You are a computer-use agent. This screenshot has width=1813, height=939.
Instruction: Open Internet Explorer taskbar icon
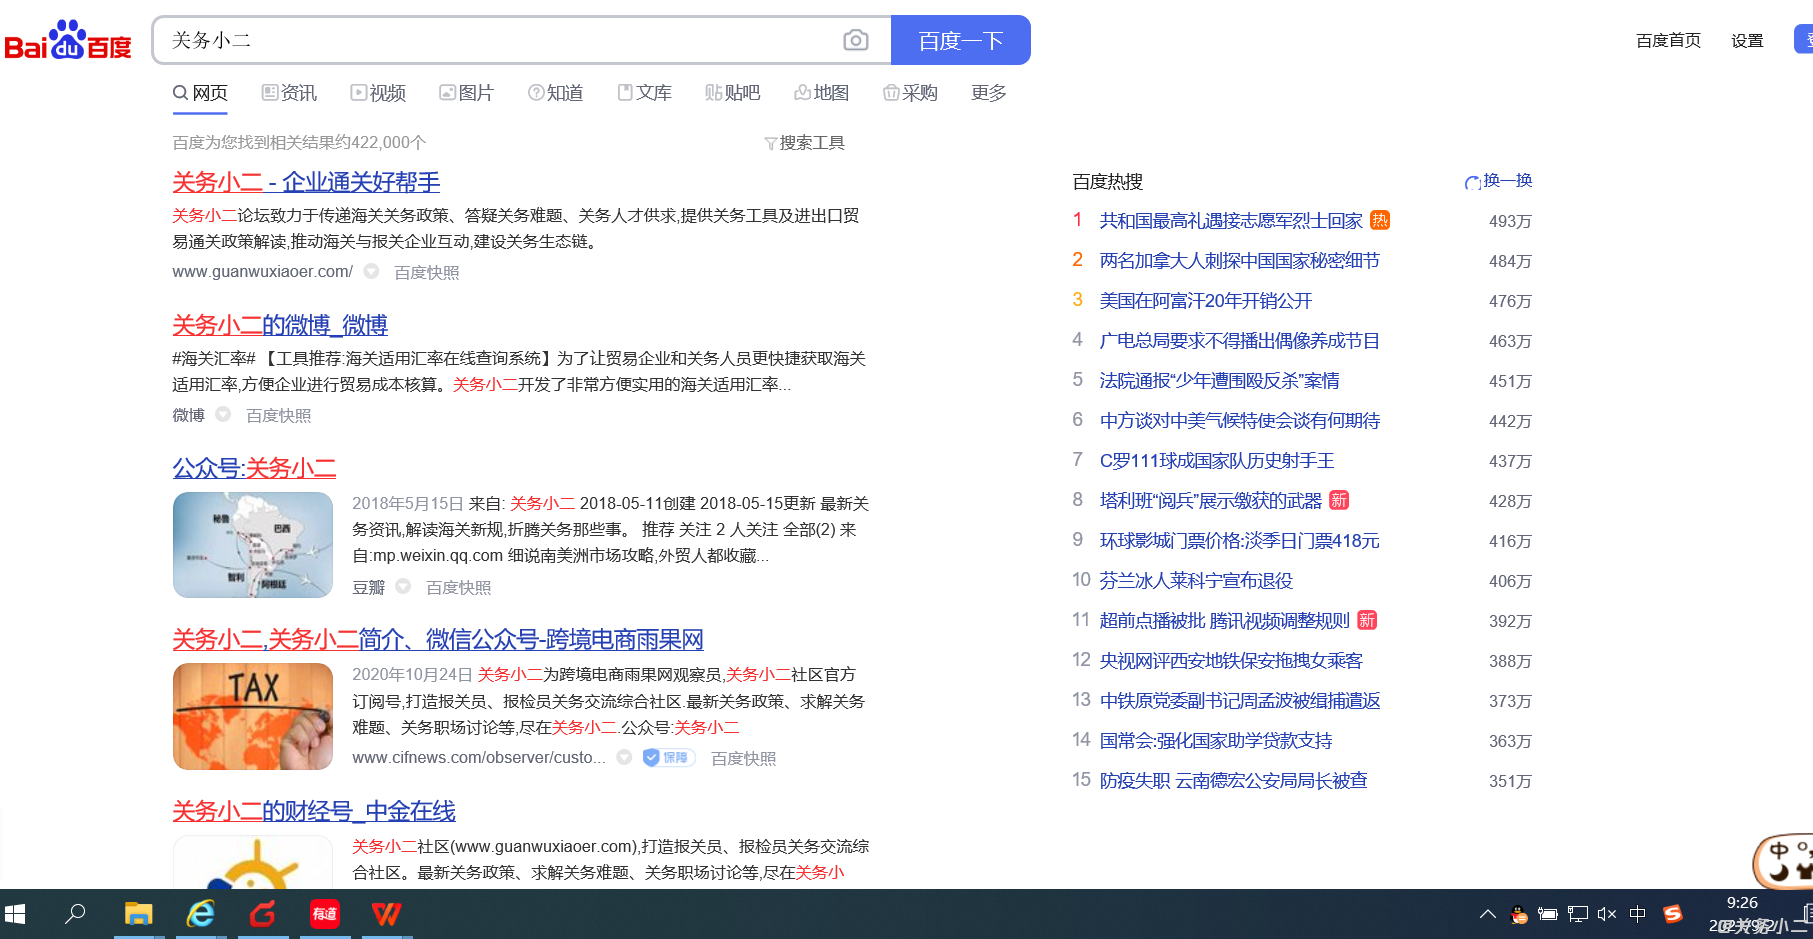click(x=201, y=914)
